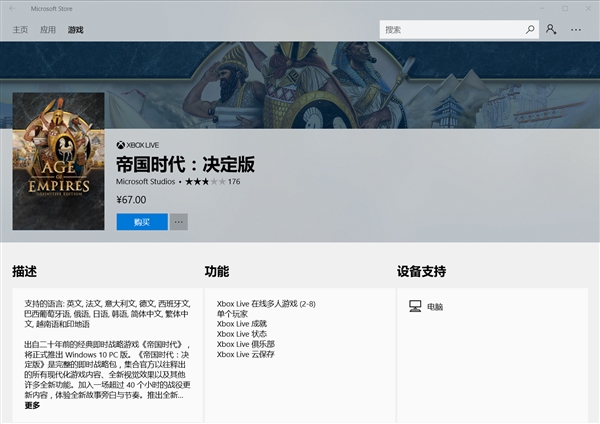Click the ¥67.00 price text
The width and height of the screenshot is (600, 424).
(131, 200)
